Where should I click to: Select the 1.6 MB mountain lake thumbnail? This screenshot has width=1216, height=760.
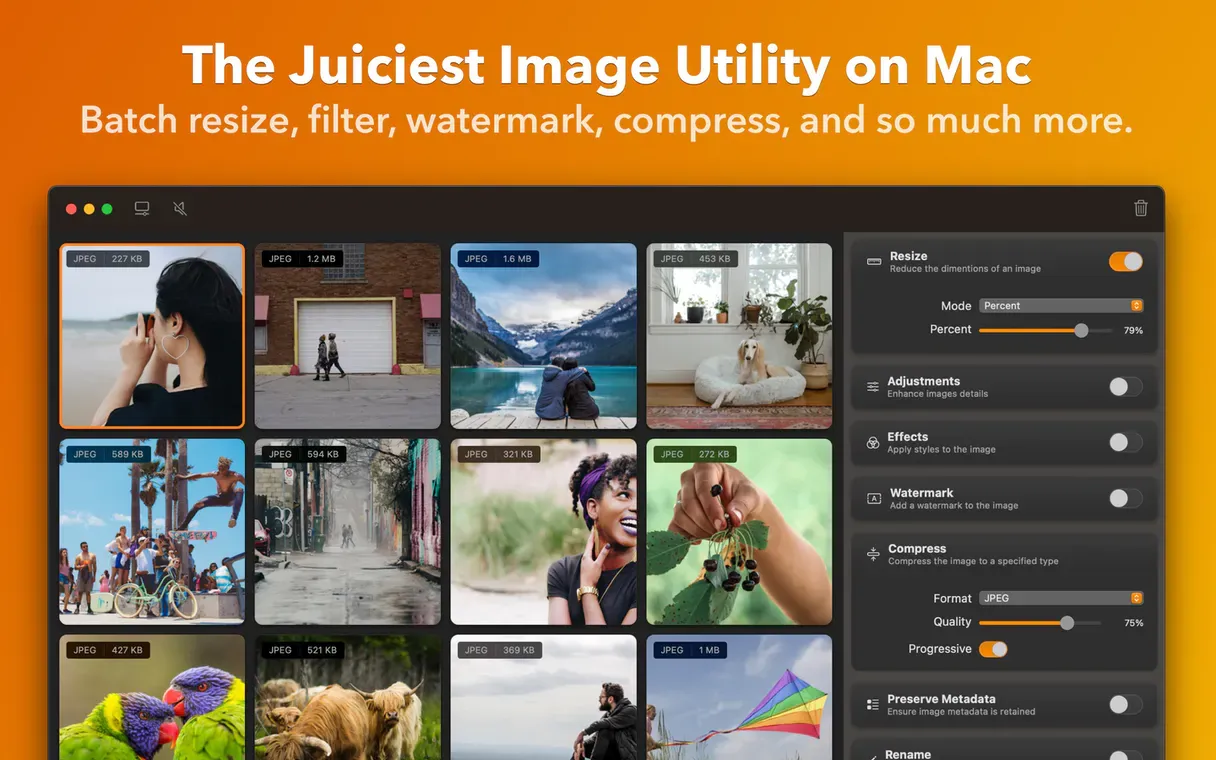[543, 336]
